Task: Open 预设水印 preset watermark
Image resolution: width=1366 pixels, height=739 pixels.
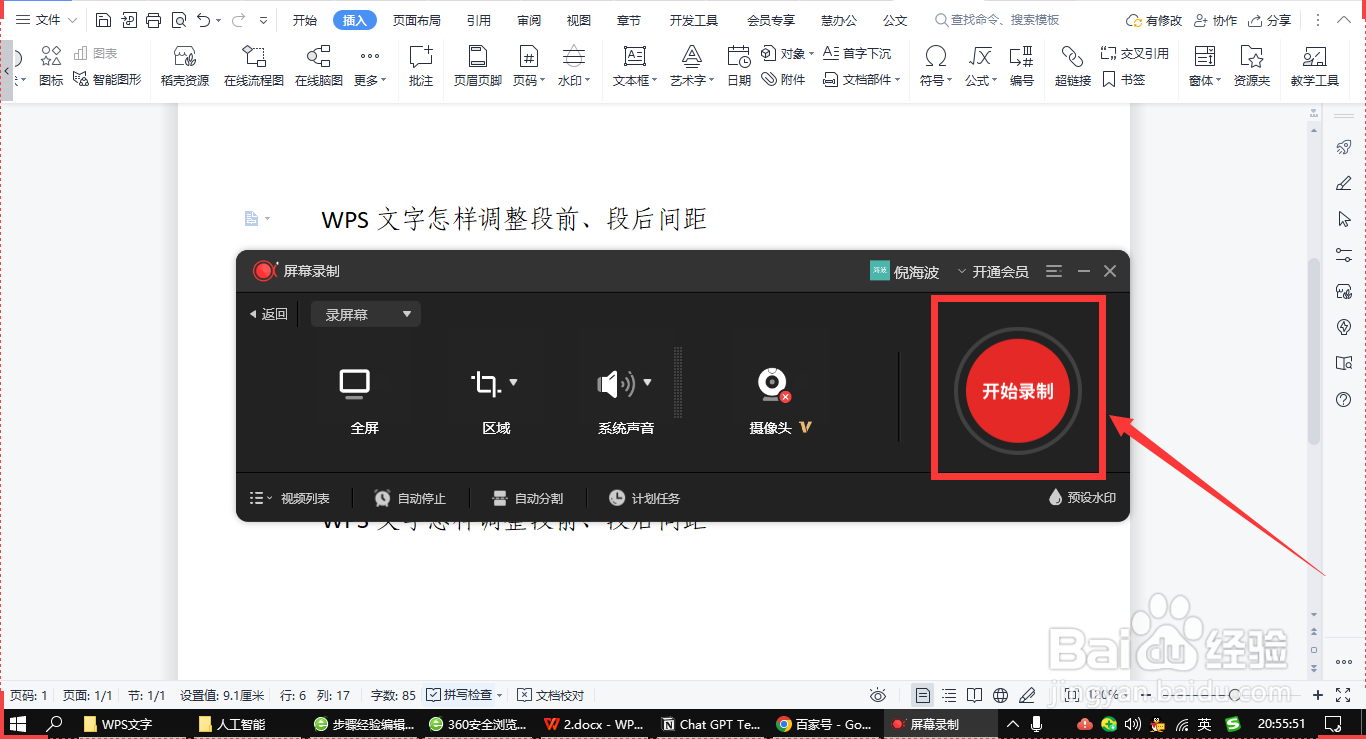Action: 1081,497
